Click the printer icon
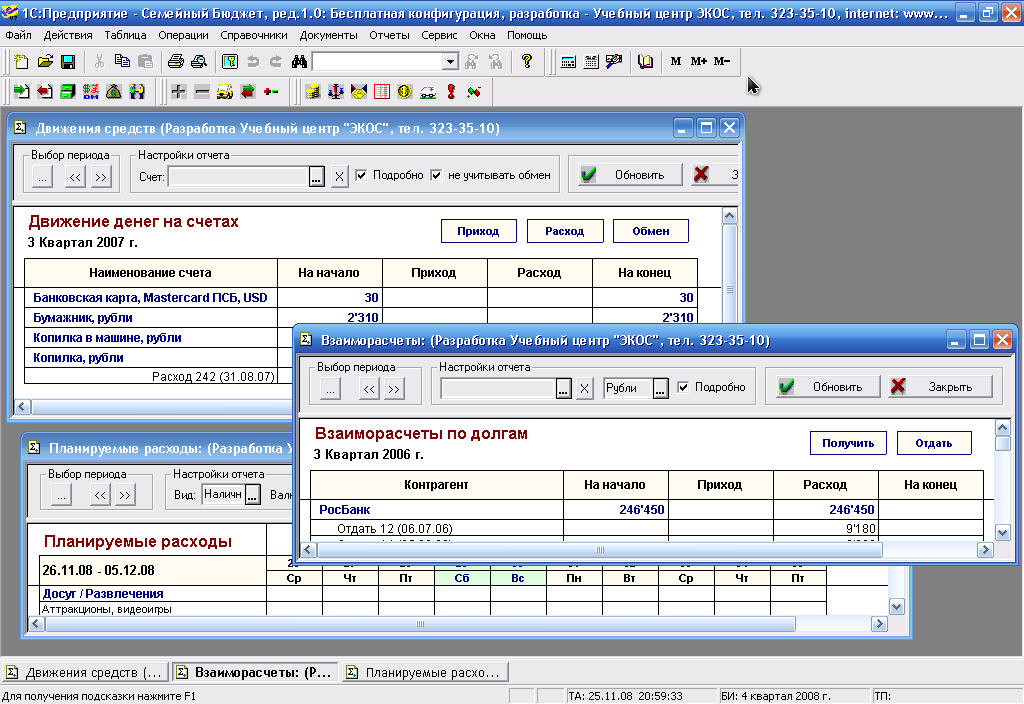The image size is (1024, 704). (x=176, y=61)
